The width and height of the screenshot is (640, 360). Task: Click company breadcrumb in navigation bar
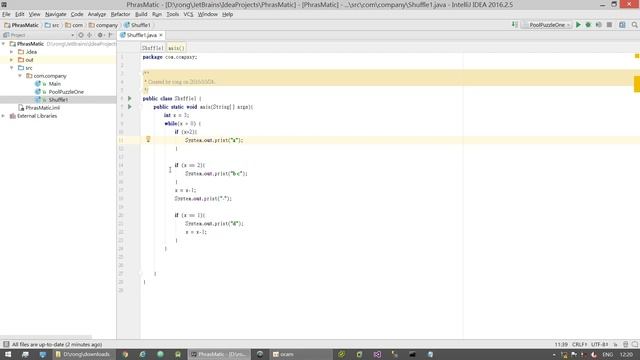(103, 25)
